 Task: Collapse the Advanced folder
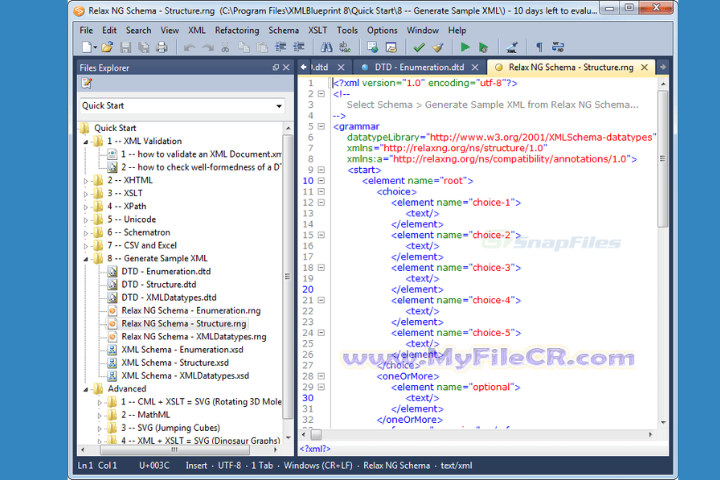pyautogui.click(x=86, y=390)
